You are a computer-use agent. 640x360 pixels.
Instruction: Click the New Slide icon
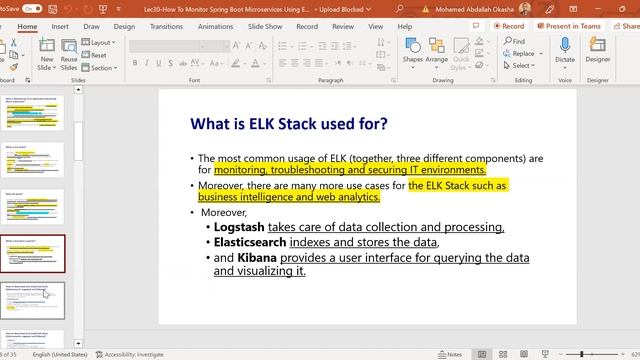coord(47,46)
